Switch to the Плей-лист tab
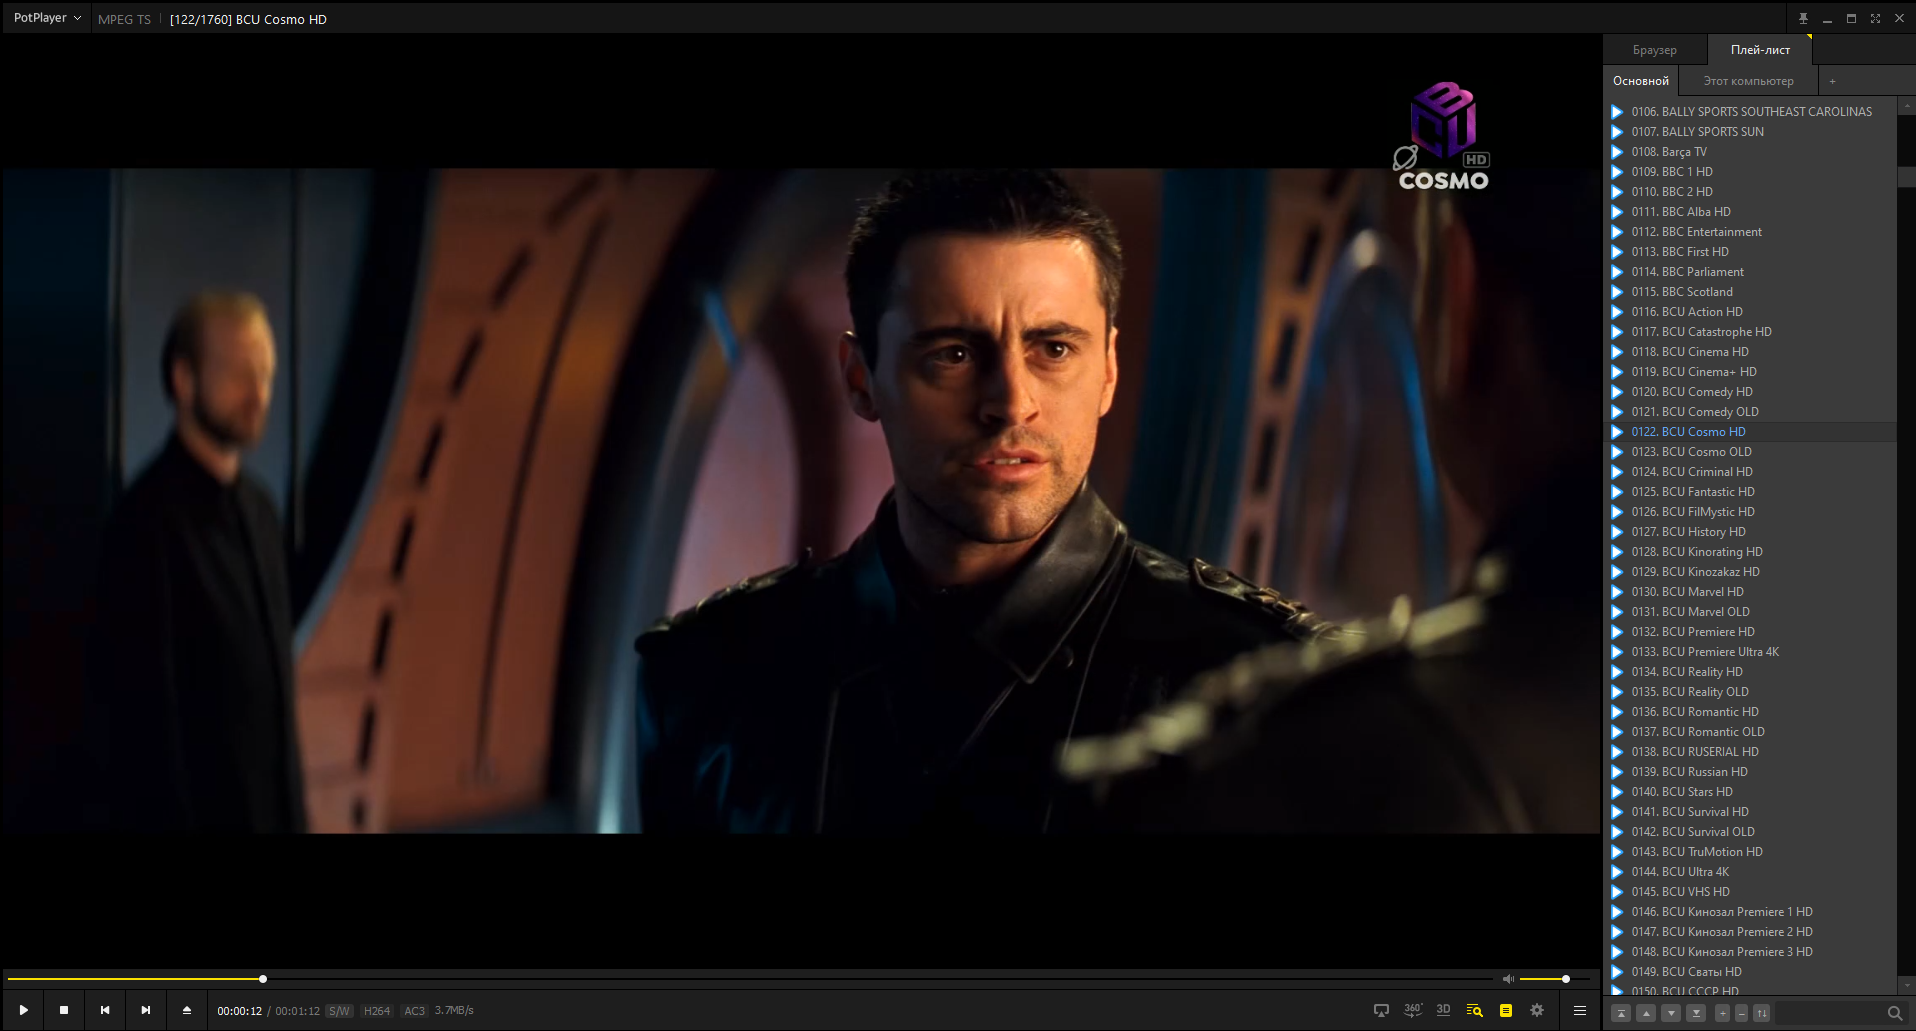The image size is (1916, 1031). pos(1760,50)
